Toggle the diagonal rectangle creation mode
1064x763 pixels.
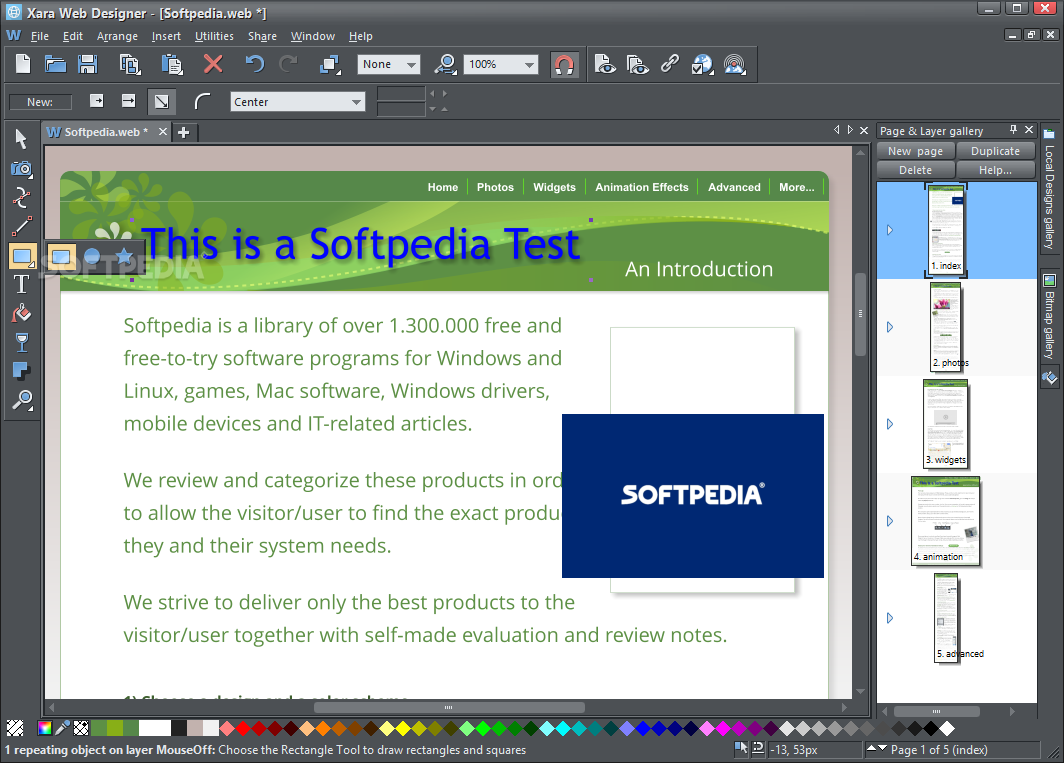point(162,102)
